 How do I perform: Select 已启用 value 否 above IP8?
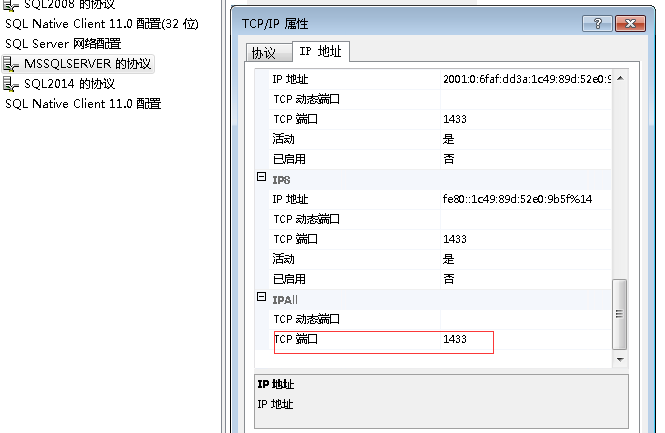(x=525, y=159)
